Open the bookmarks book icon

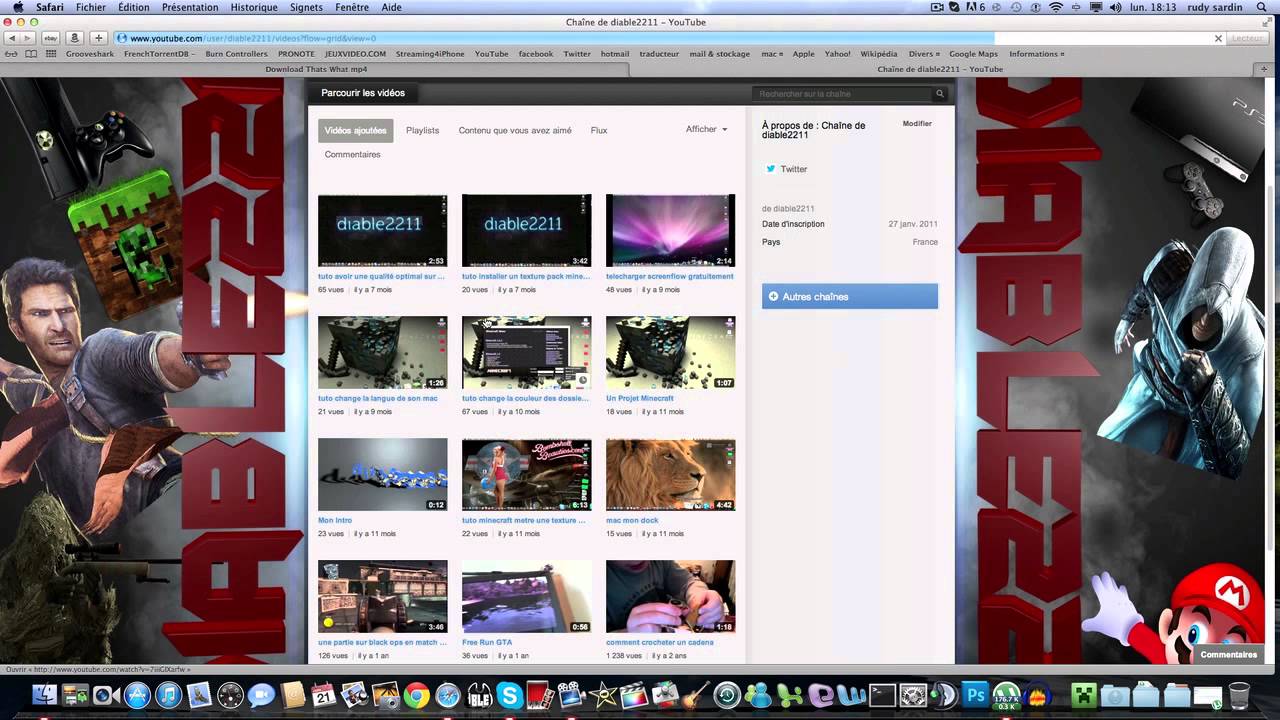(x=31, y=54)
